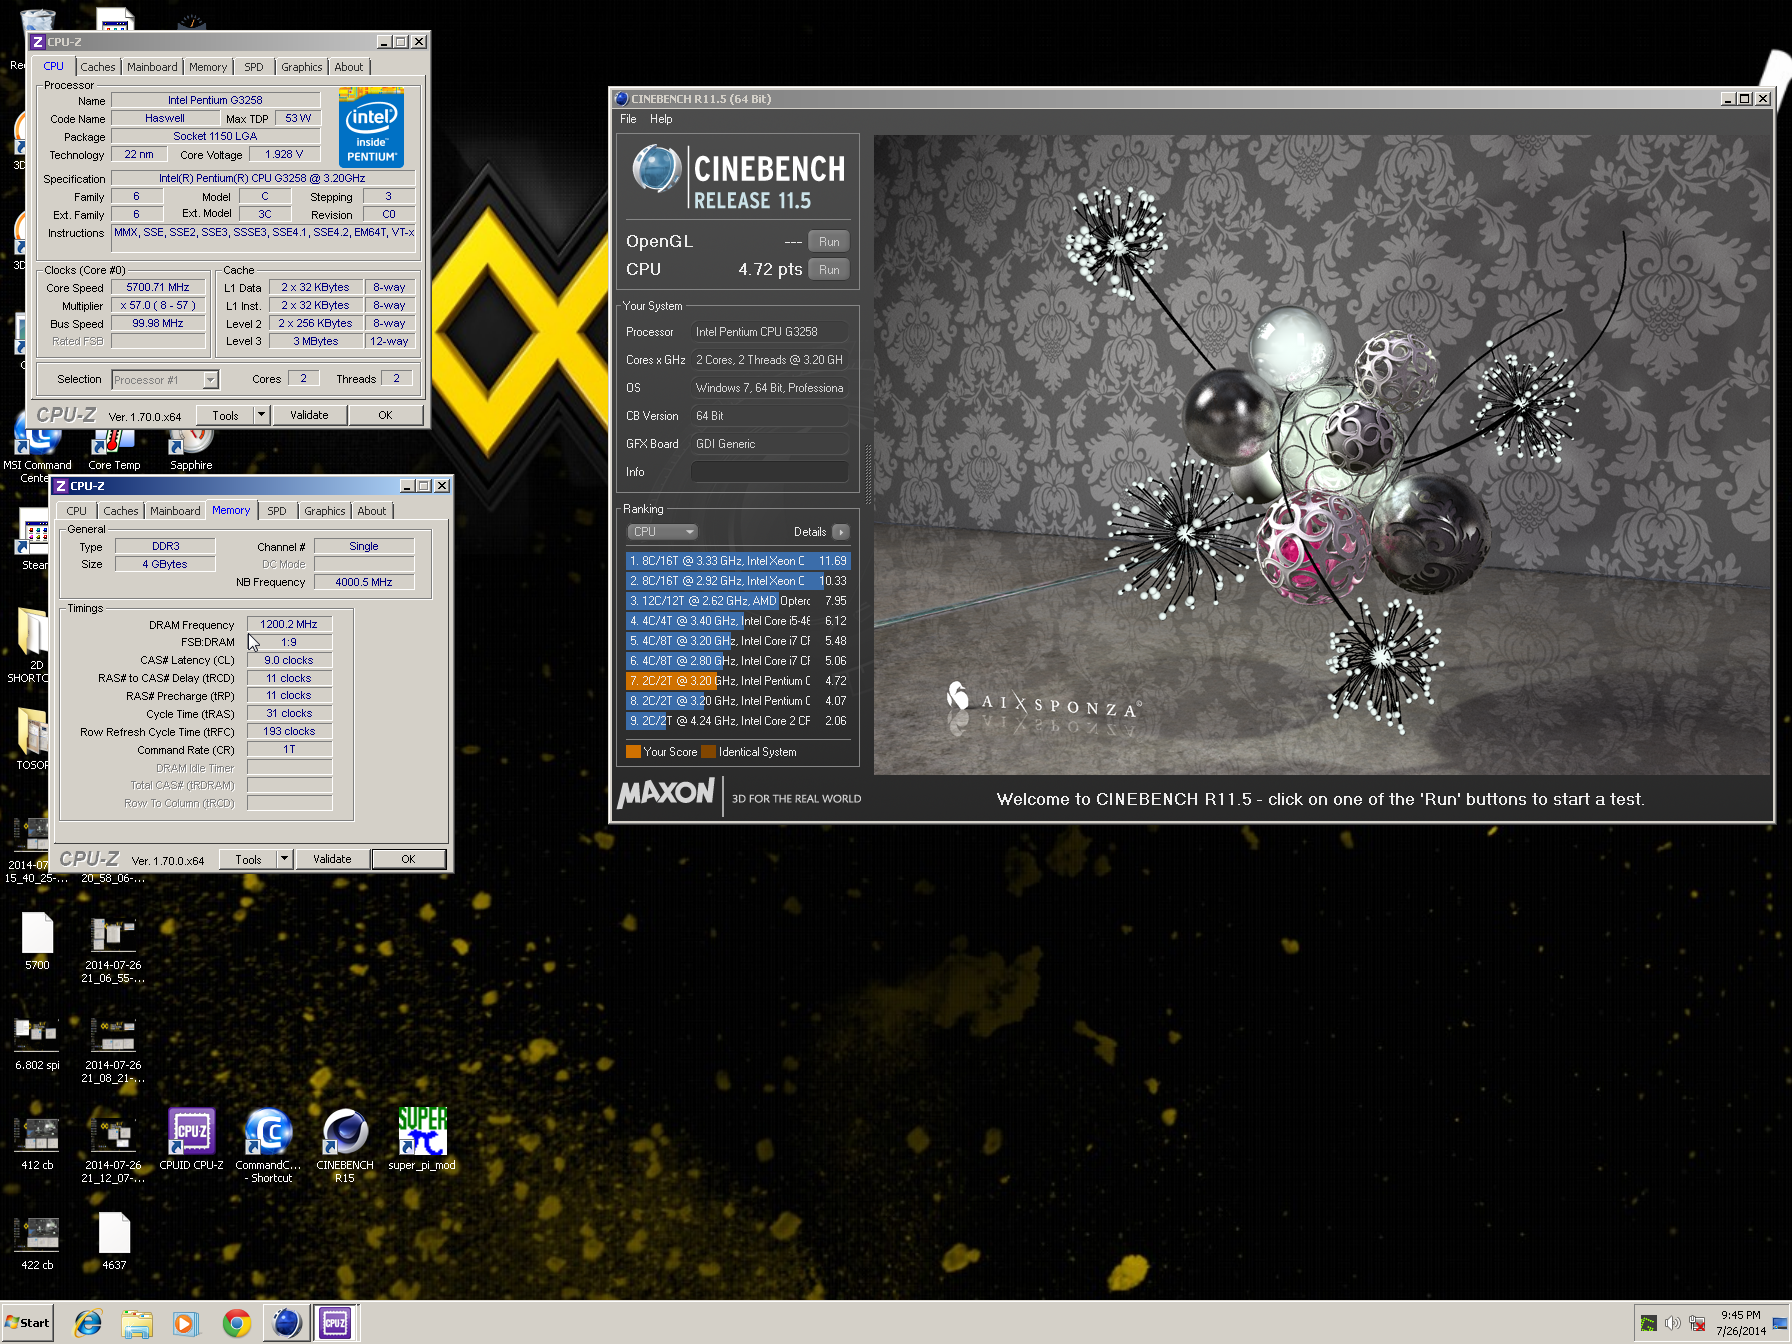Open the file named 4637 on the desktop

tap(114, 1240)
